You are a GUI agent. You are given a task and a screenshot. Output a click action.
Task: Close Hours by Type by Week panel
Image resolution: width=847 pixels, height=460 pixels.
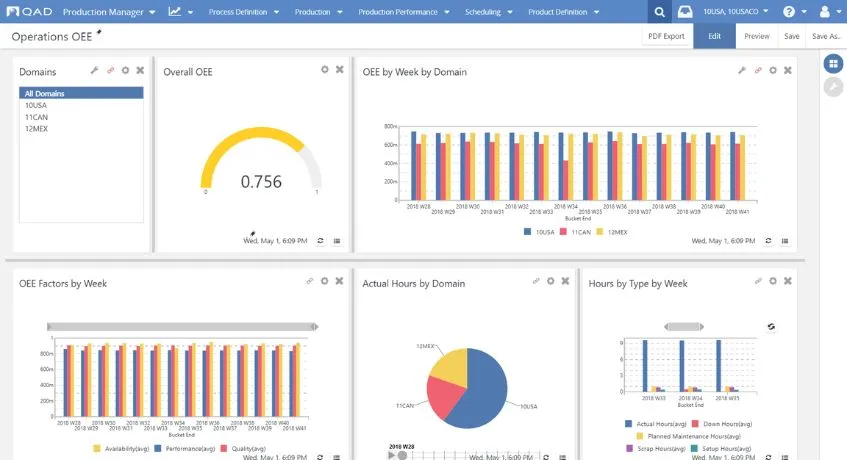pos(788,281)
